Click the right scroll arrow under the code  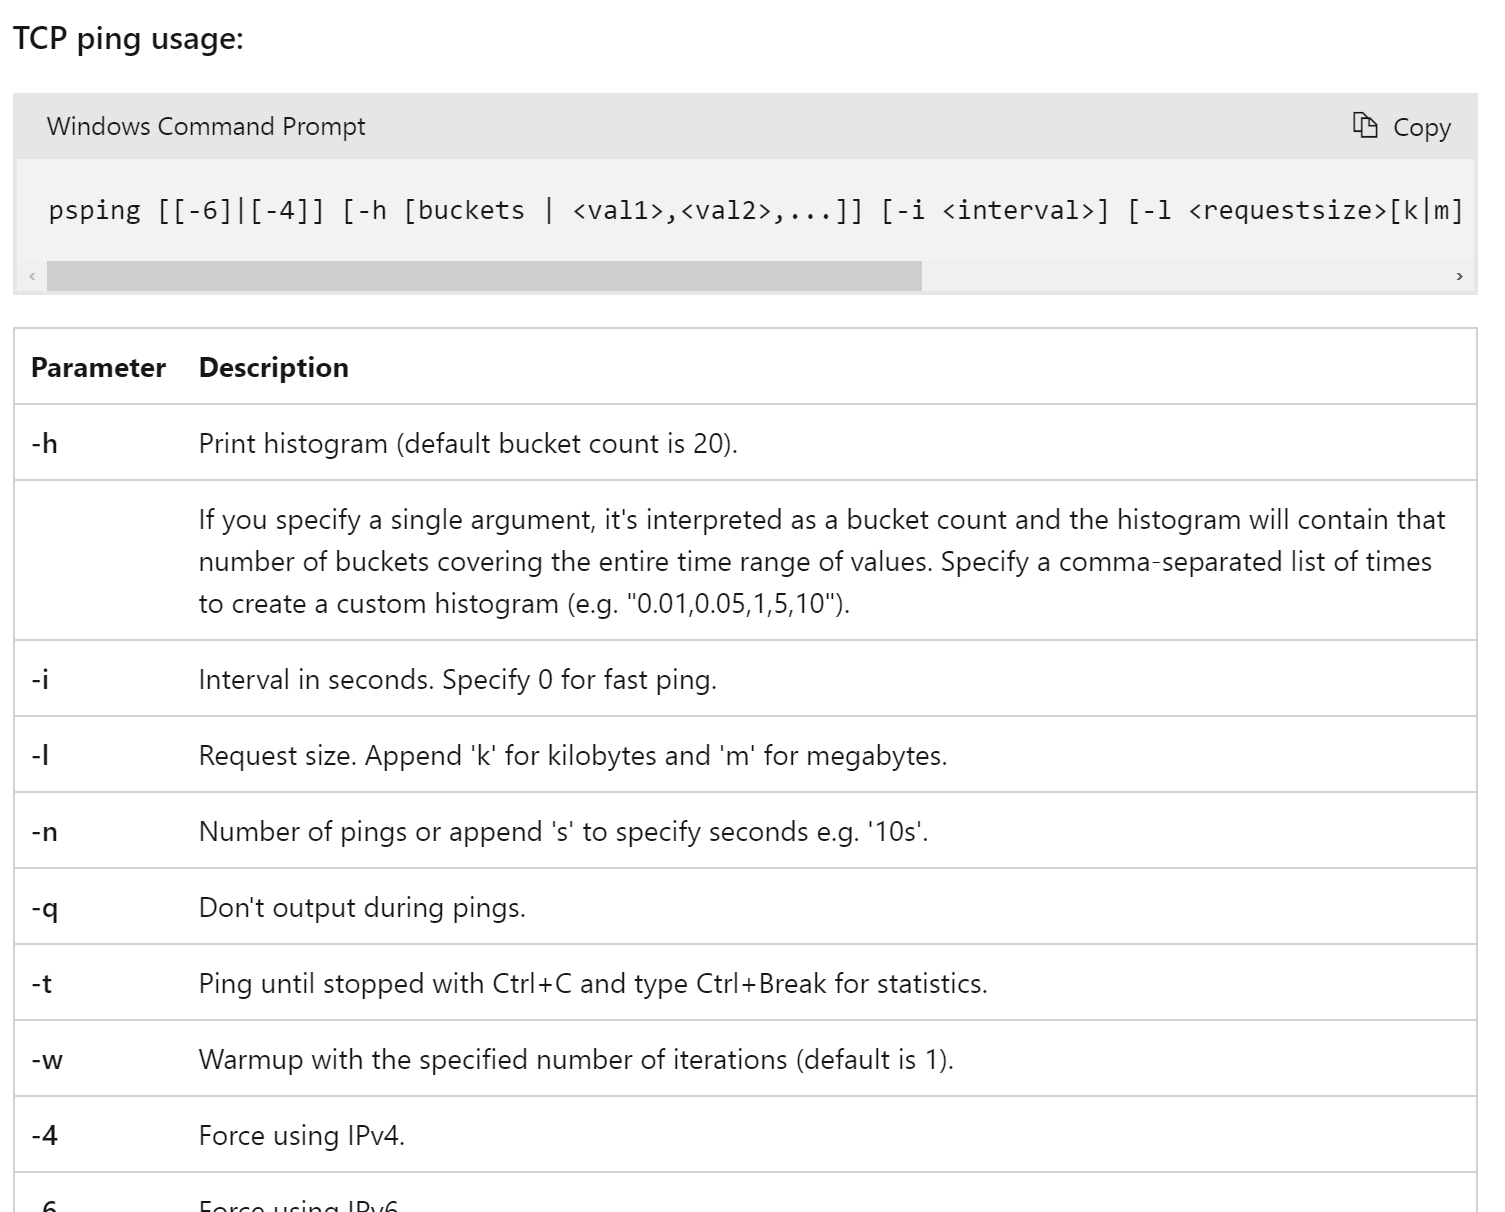click(1459, 276)
